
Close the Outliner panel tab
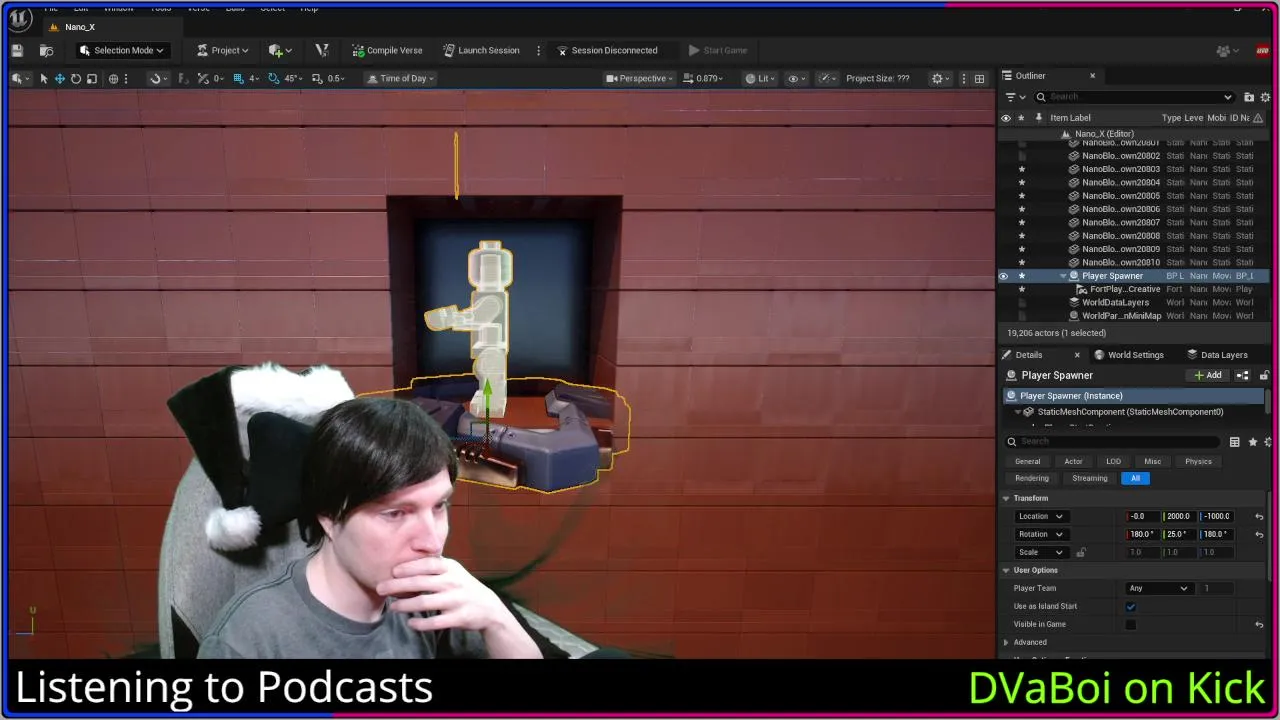1092,76
